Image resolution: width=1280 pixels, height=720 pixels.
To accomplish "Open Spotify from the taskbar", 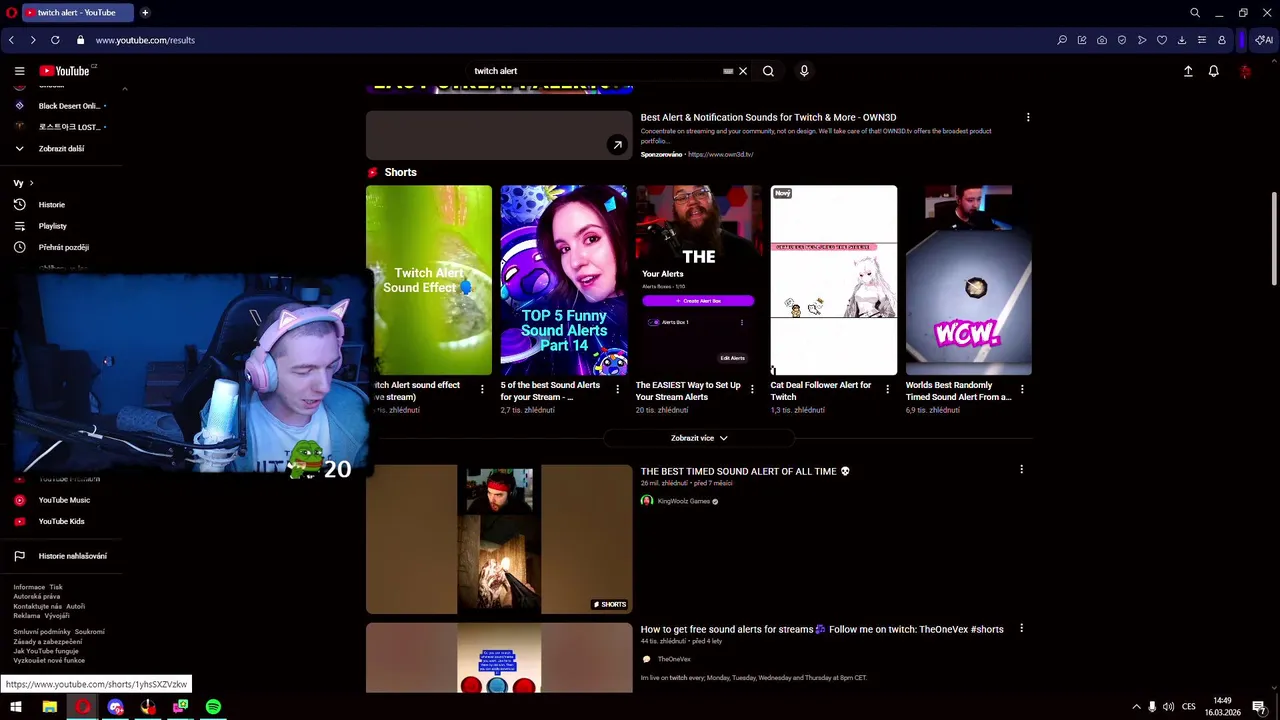I will click(x=213, y=707).
